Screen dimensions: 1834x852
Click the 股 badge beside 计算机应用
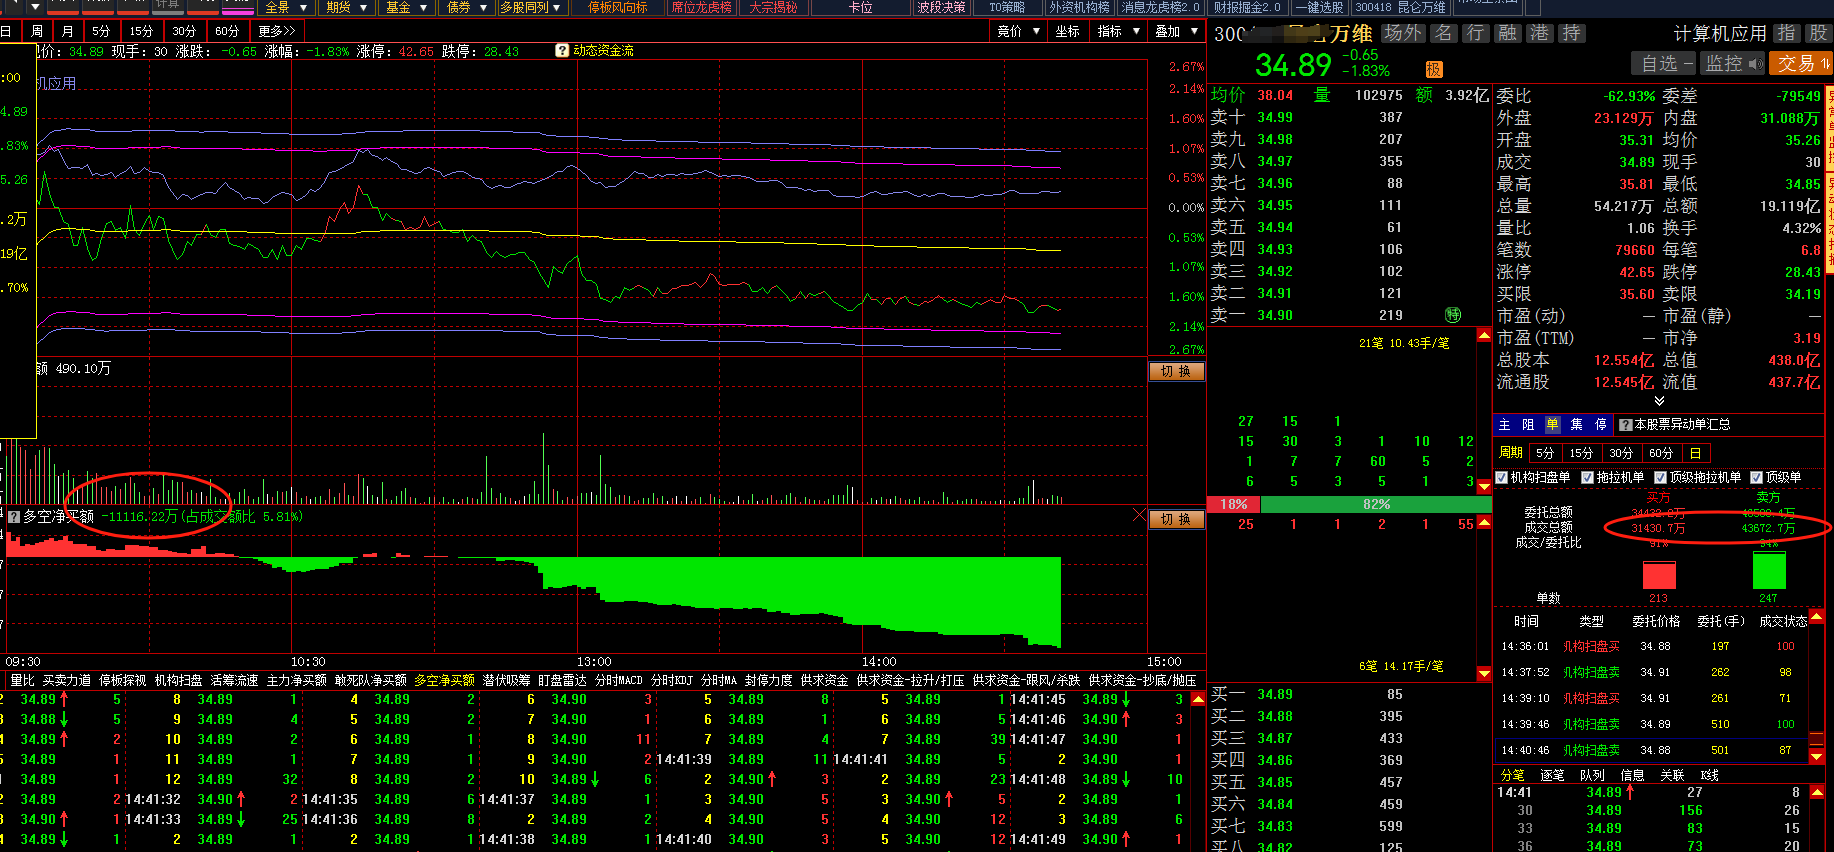point(1818,33)
